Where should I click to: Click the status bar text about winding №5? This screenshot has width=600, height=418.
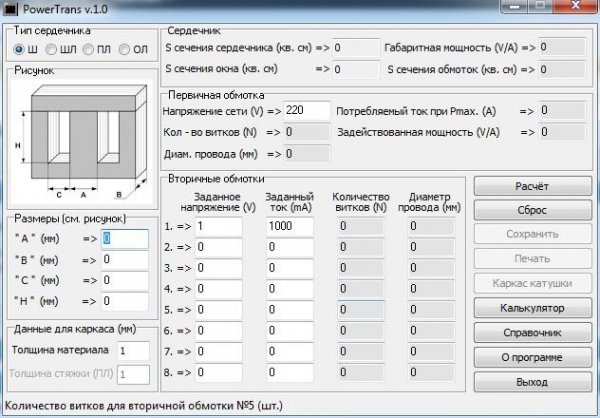pyautogui.click(x=144, y=406)
